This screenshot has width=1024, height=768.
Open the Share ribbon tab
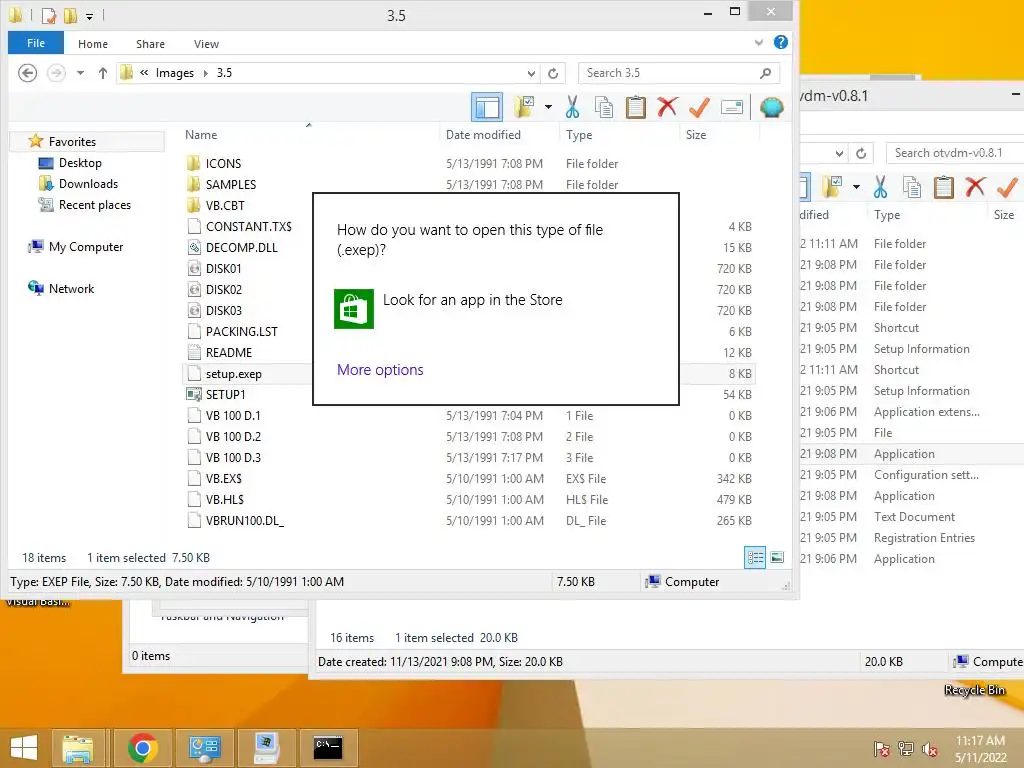point(150,44)
